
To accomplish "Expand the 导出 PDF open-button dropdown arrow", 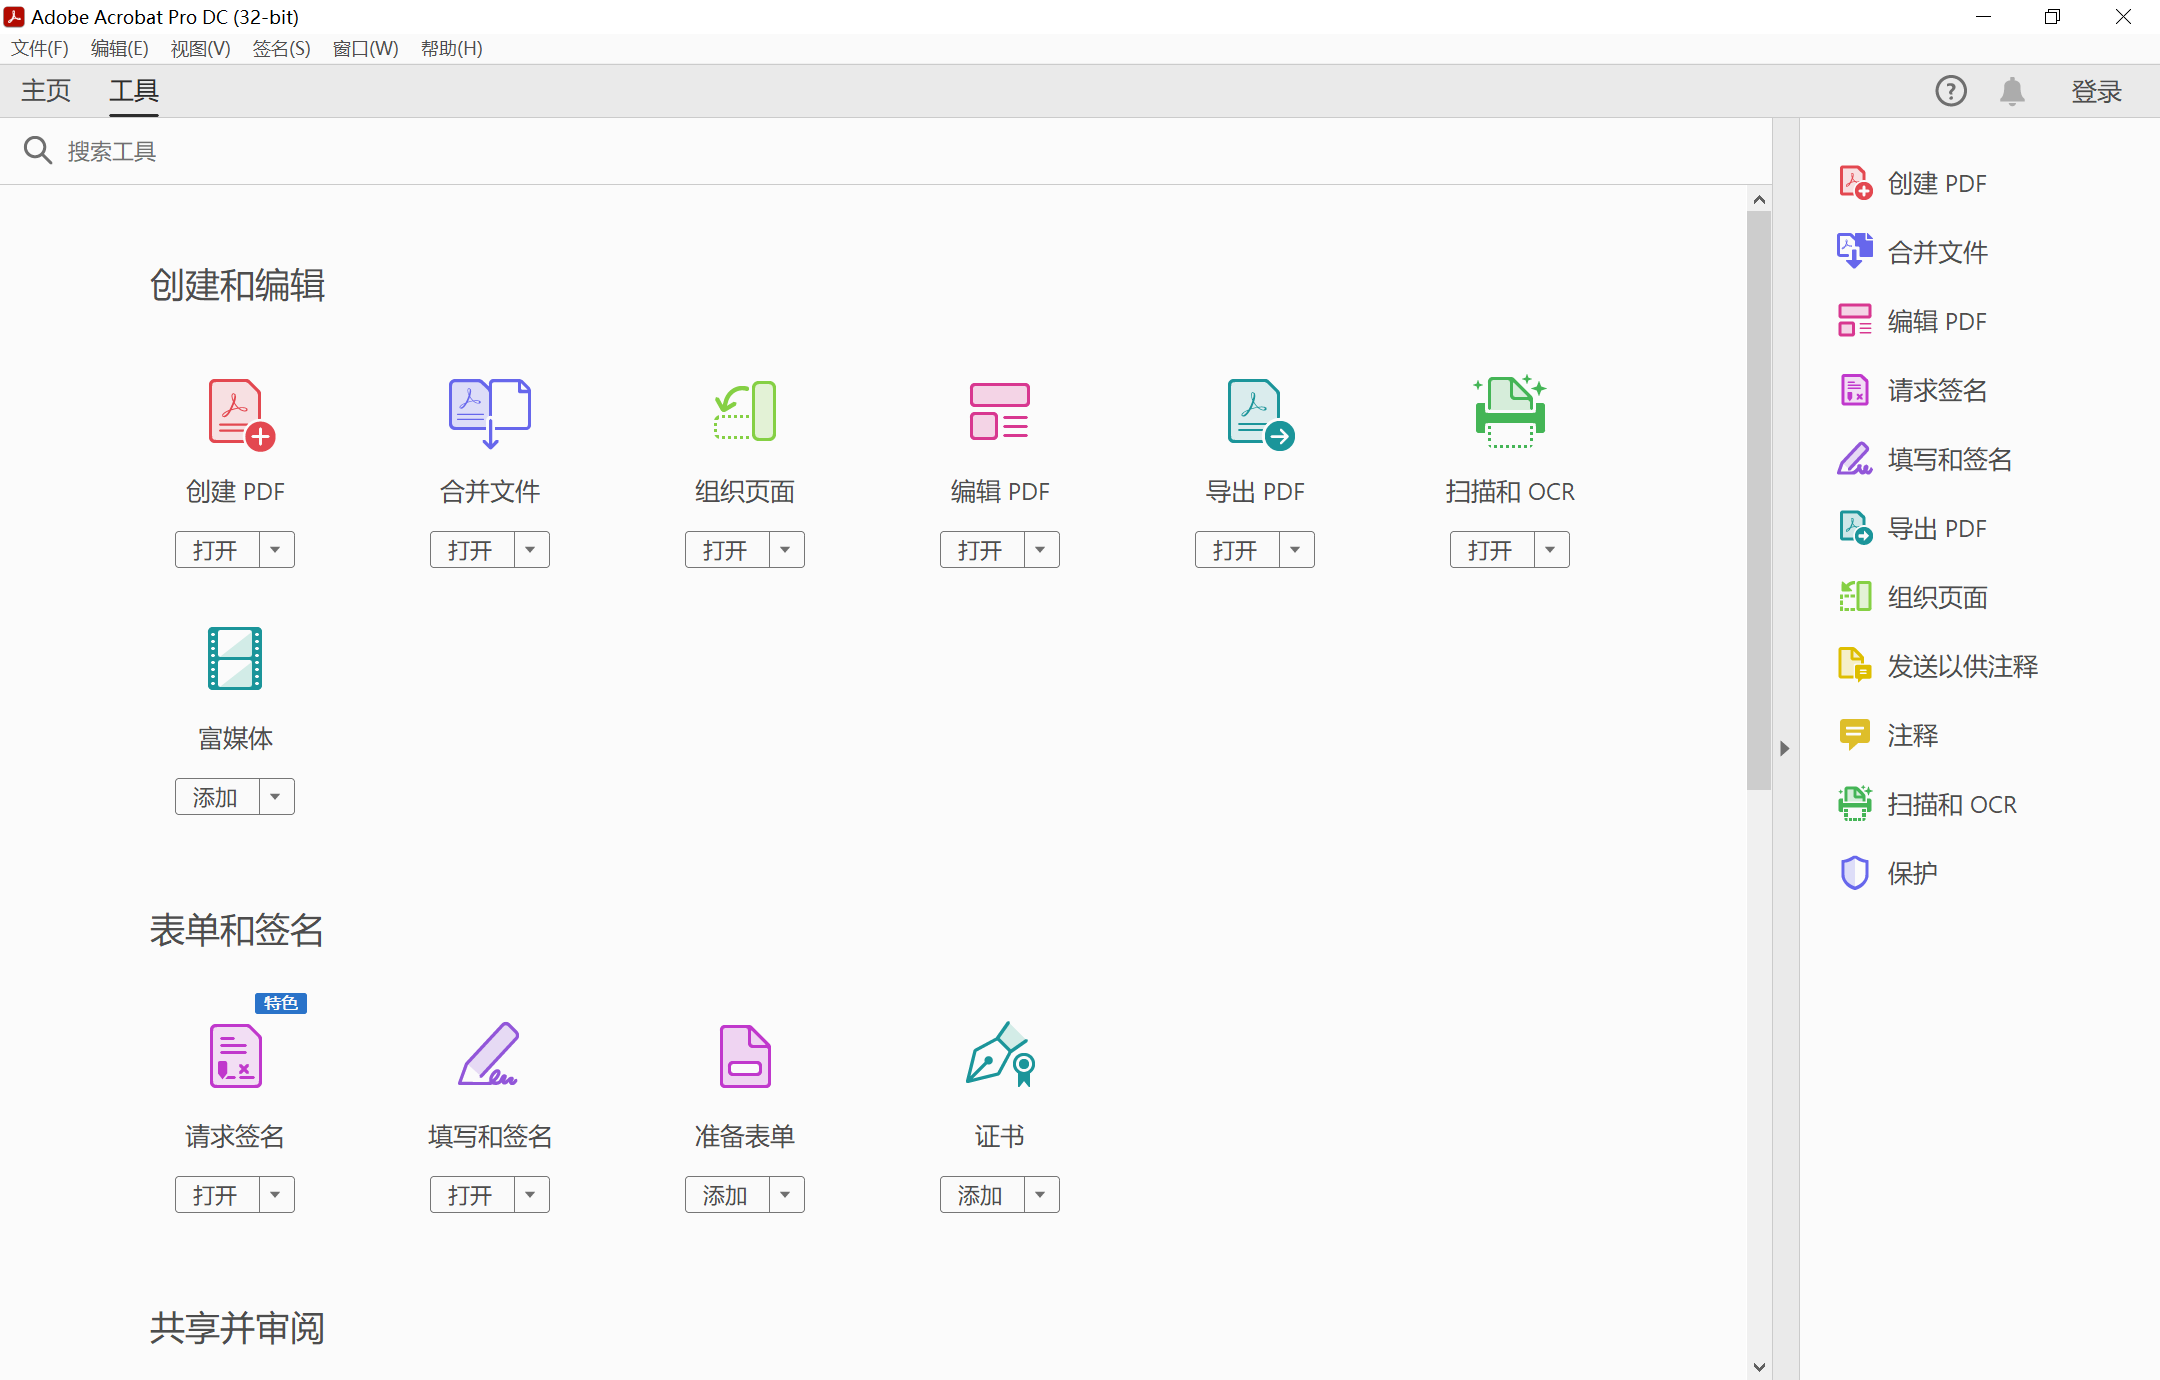I will pos(1296,550).
